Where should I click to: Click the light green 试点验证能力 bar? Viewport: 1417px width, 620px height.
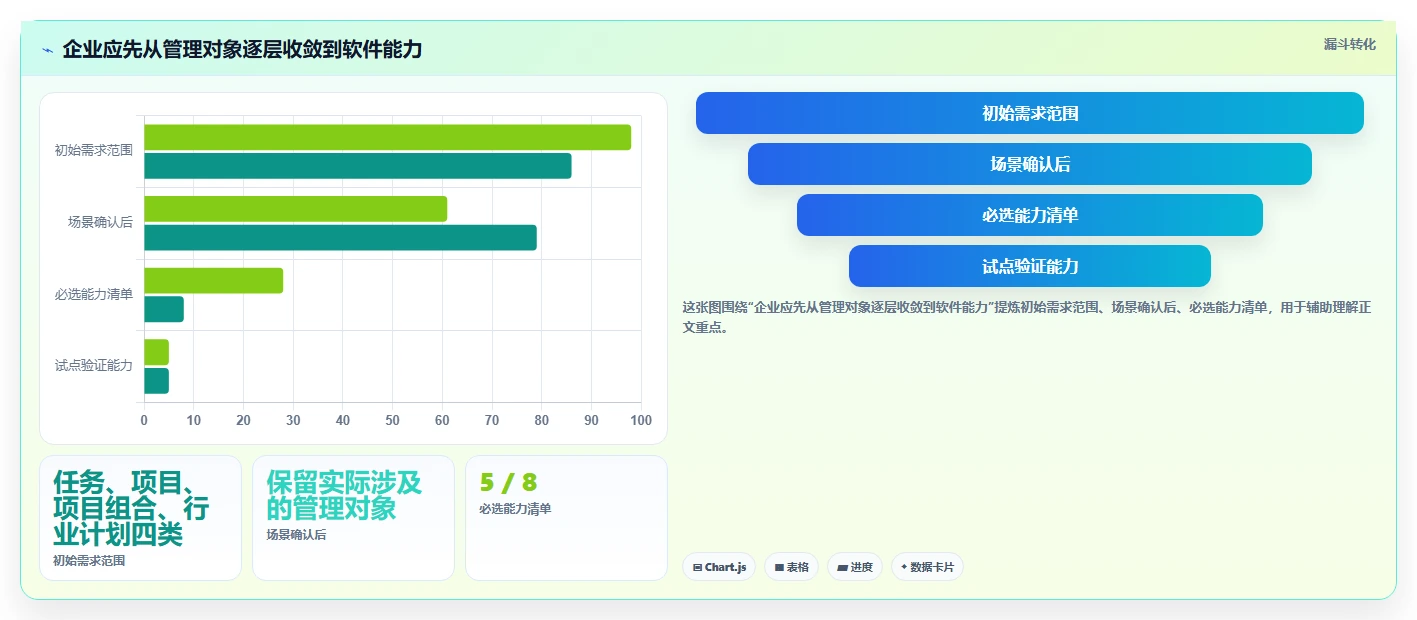pos(157,352)
